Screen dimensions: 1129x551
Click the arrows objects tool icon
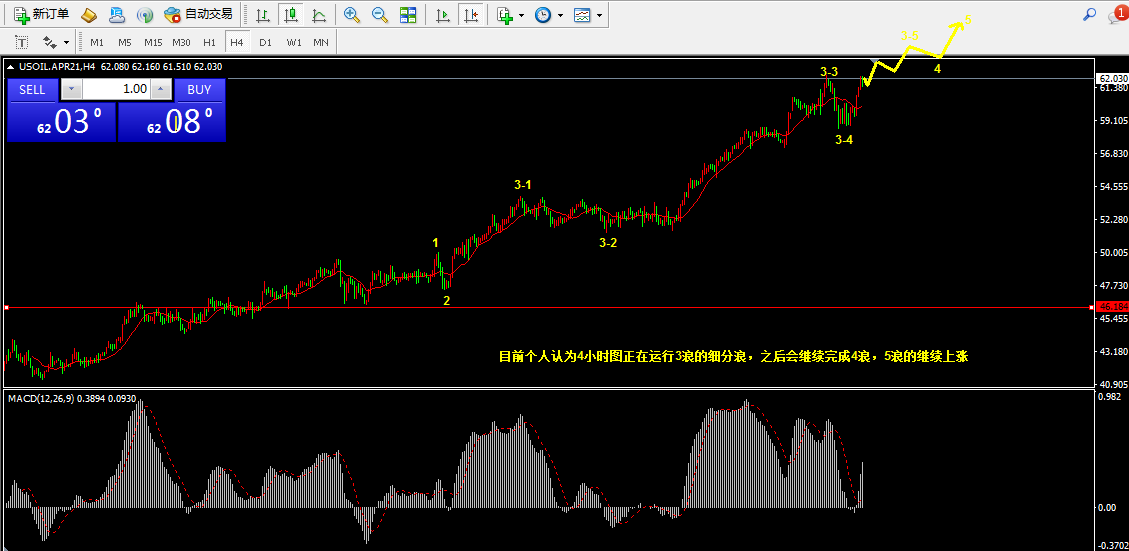tap(49, 42)
